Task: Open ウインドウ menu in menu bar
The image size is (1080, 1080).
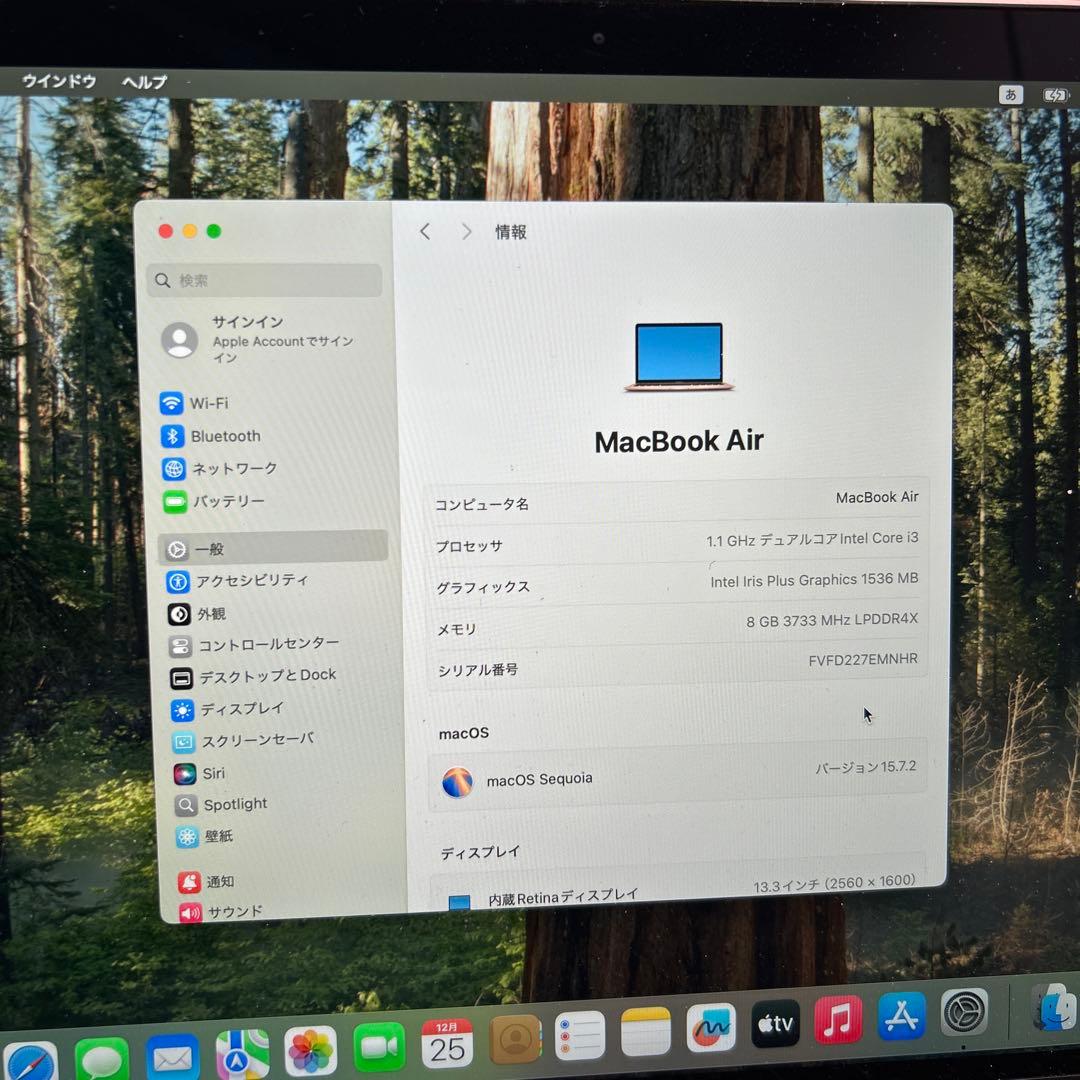Action: coord(59,81)
